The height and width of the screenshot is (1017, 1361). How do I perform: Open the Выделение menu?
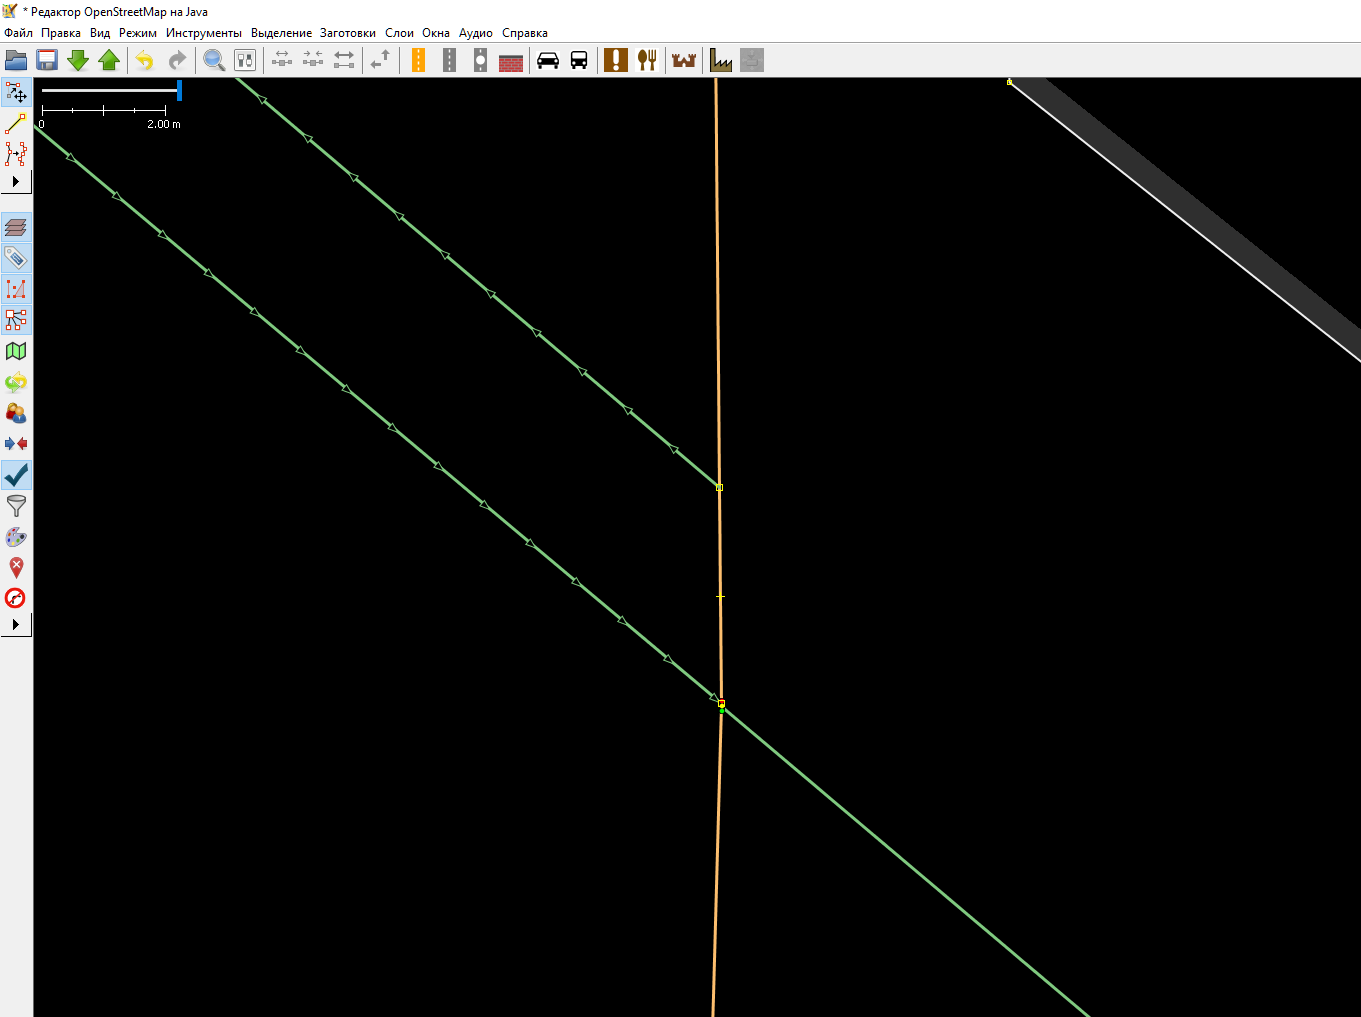pyautogui.click(x=281, y=33)
